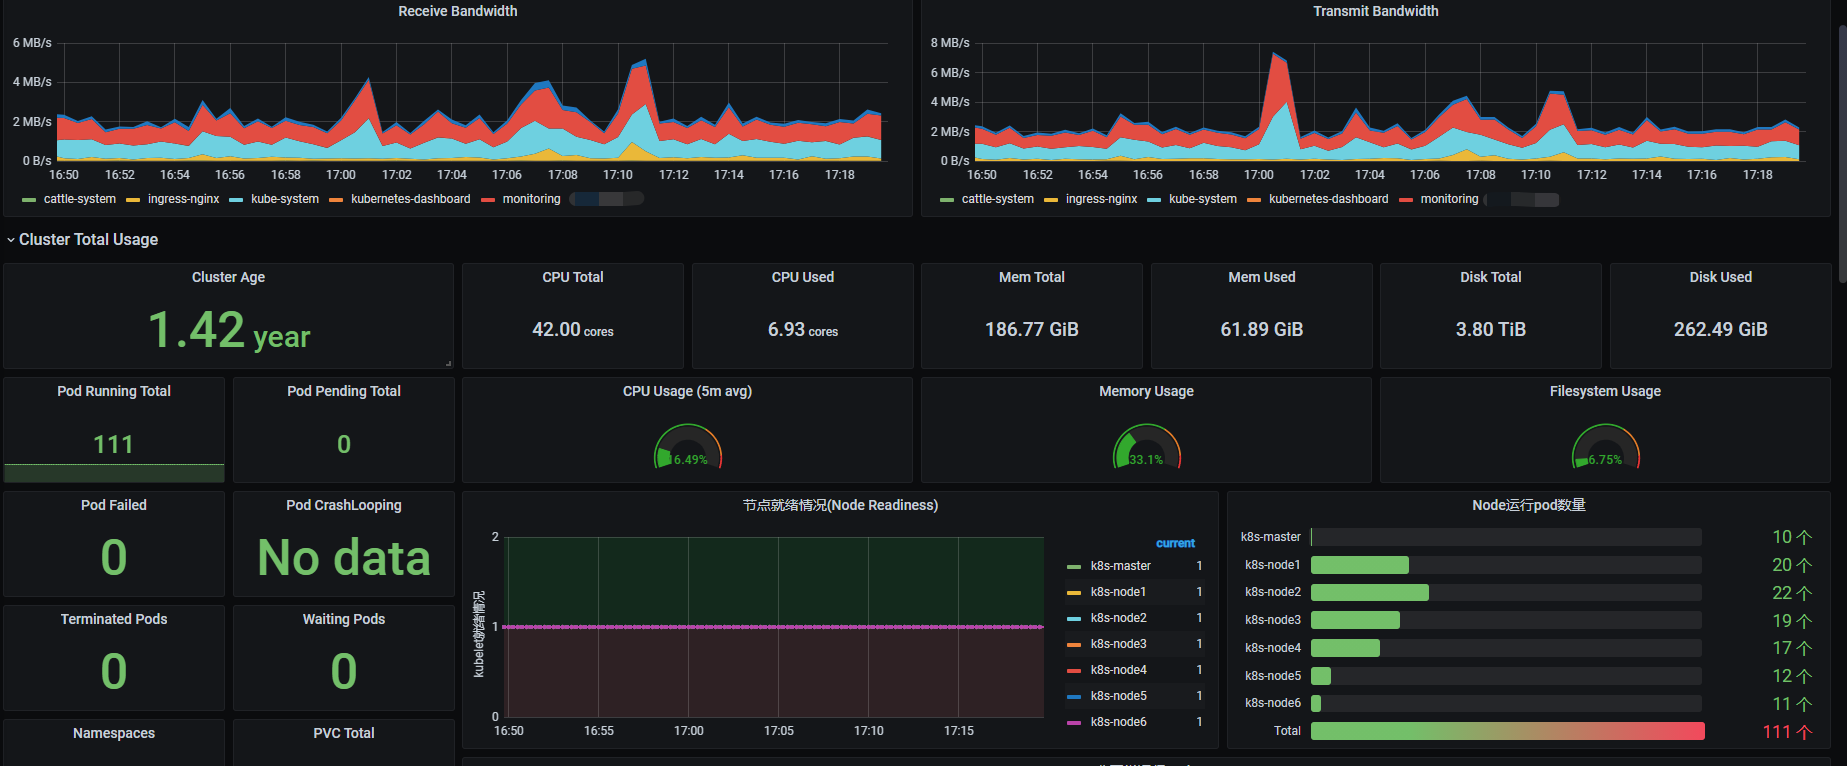Toggle cattle-system series in Transmit Bandwidth legend

coord(997,199)
